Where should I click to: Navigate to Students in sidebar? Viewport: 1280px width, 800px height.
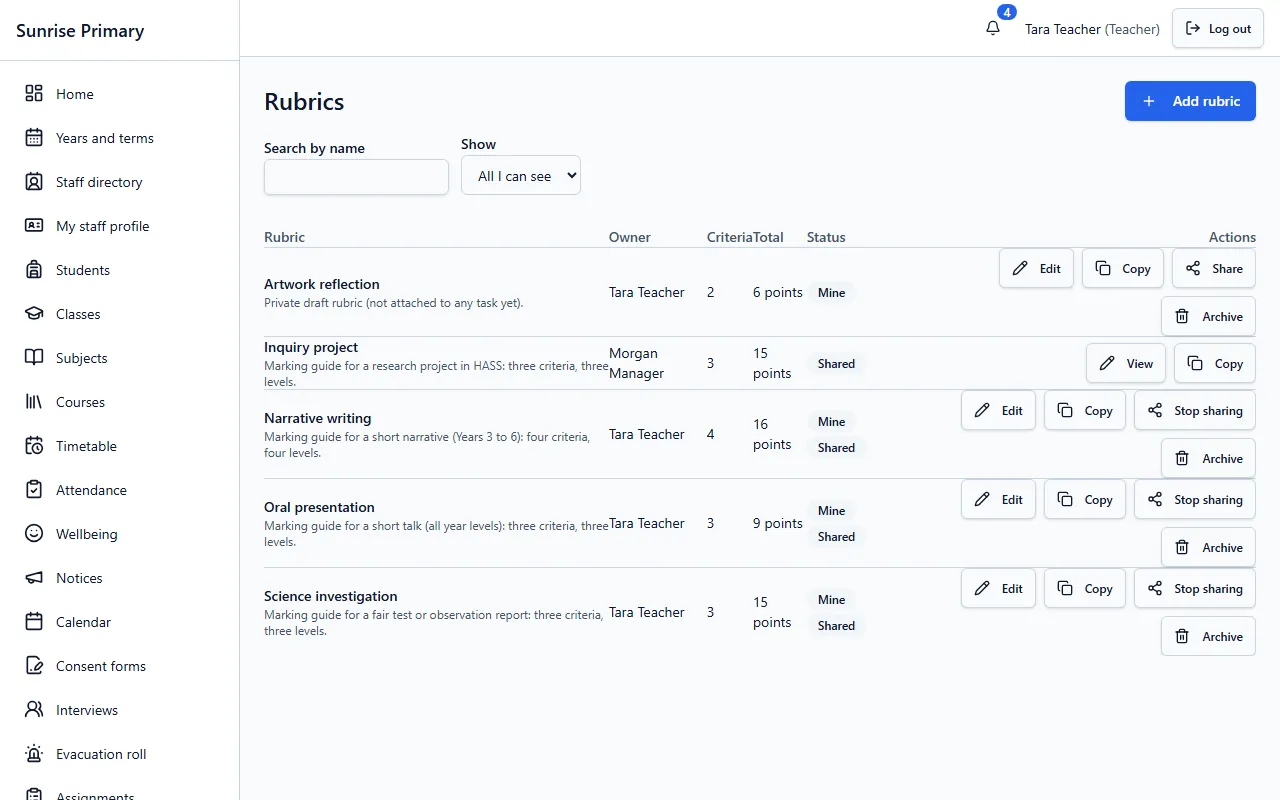click(x=120, y=270)
